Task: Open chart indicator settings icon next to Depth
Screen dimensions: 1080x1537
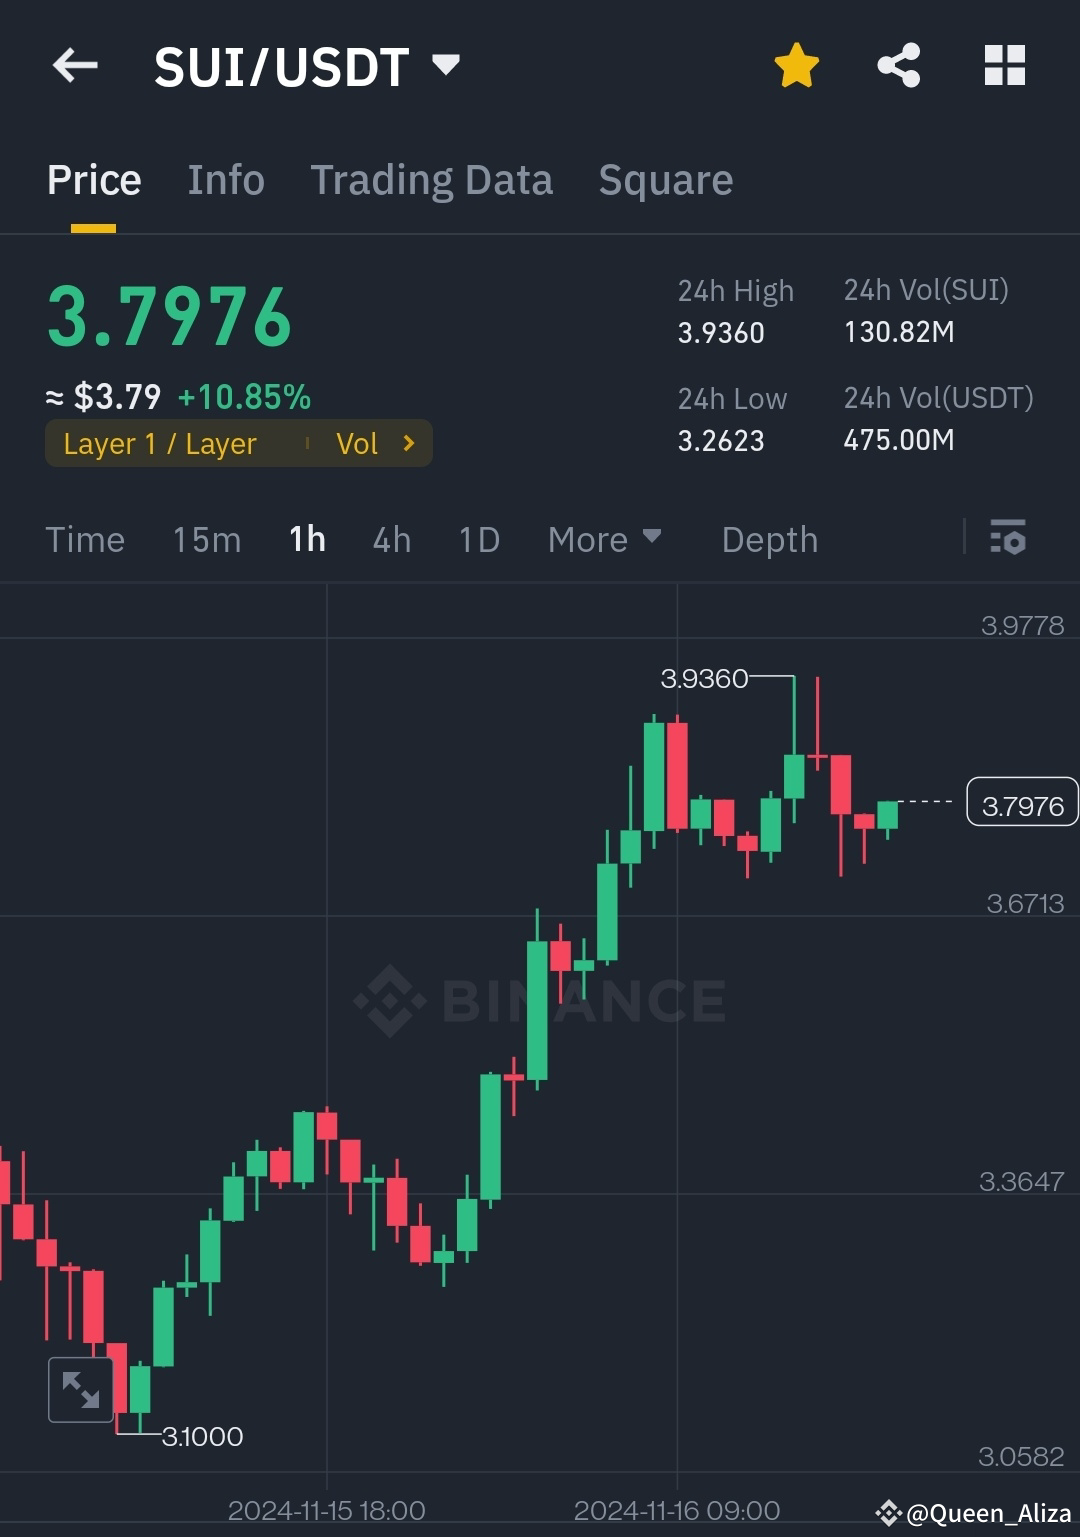Action: [x=1007, y=539]
